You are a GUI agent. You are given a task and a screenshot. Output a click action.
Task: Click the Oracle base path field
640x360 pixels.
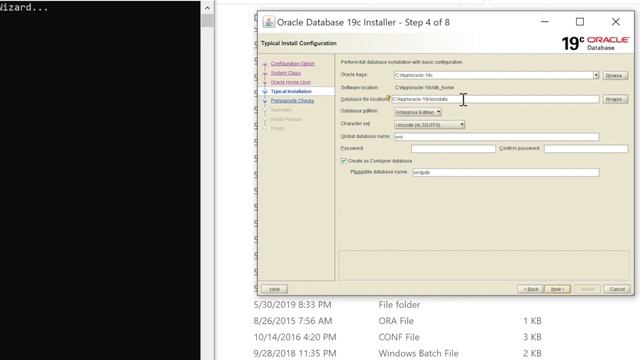[493, 76]
